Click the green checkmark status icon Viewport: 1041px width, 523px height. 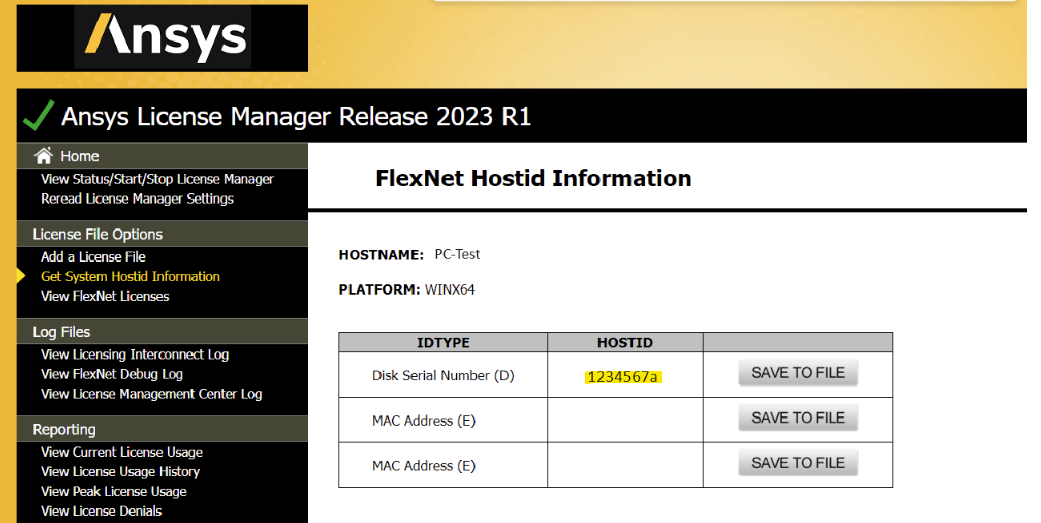(38, 116)
